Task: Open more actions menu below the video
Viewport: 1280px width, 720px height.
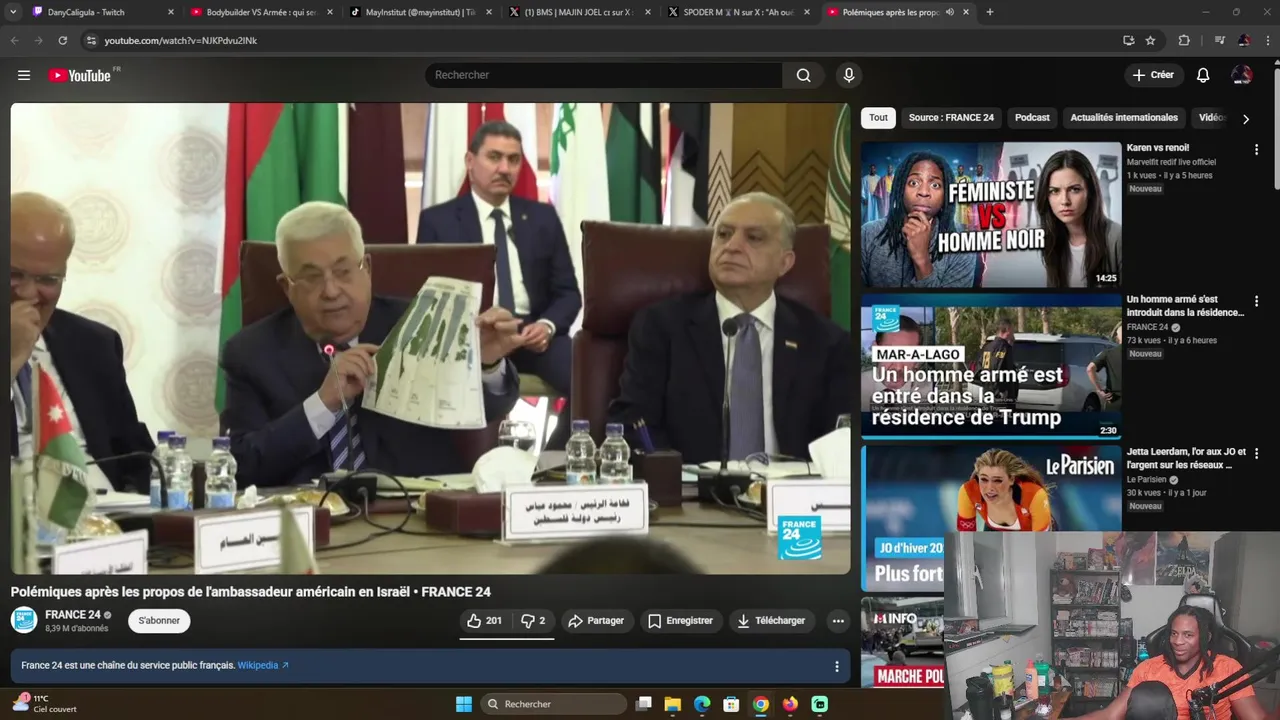Action: coord(838,621)
